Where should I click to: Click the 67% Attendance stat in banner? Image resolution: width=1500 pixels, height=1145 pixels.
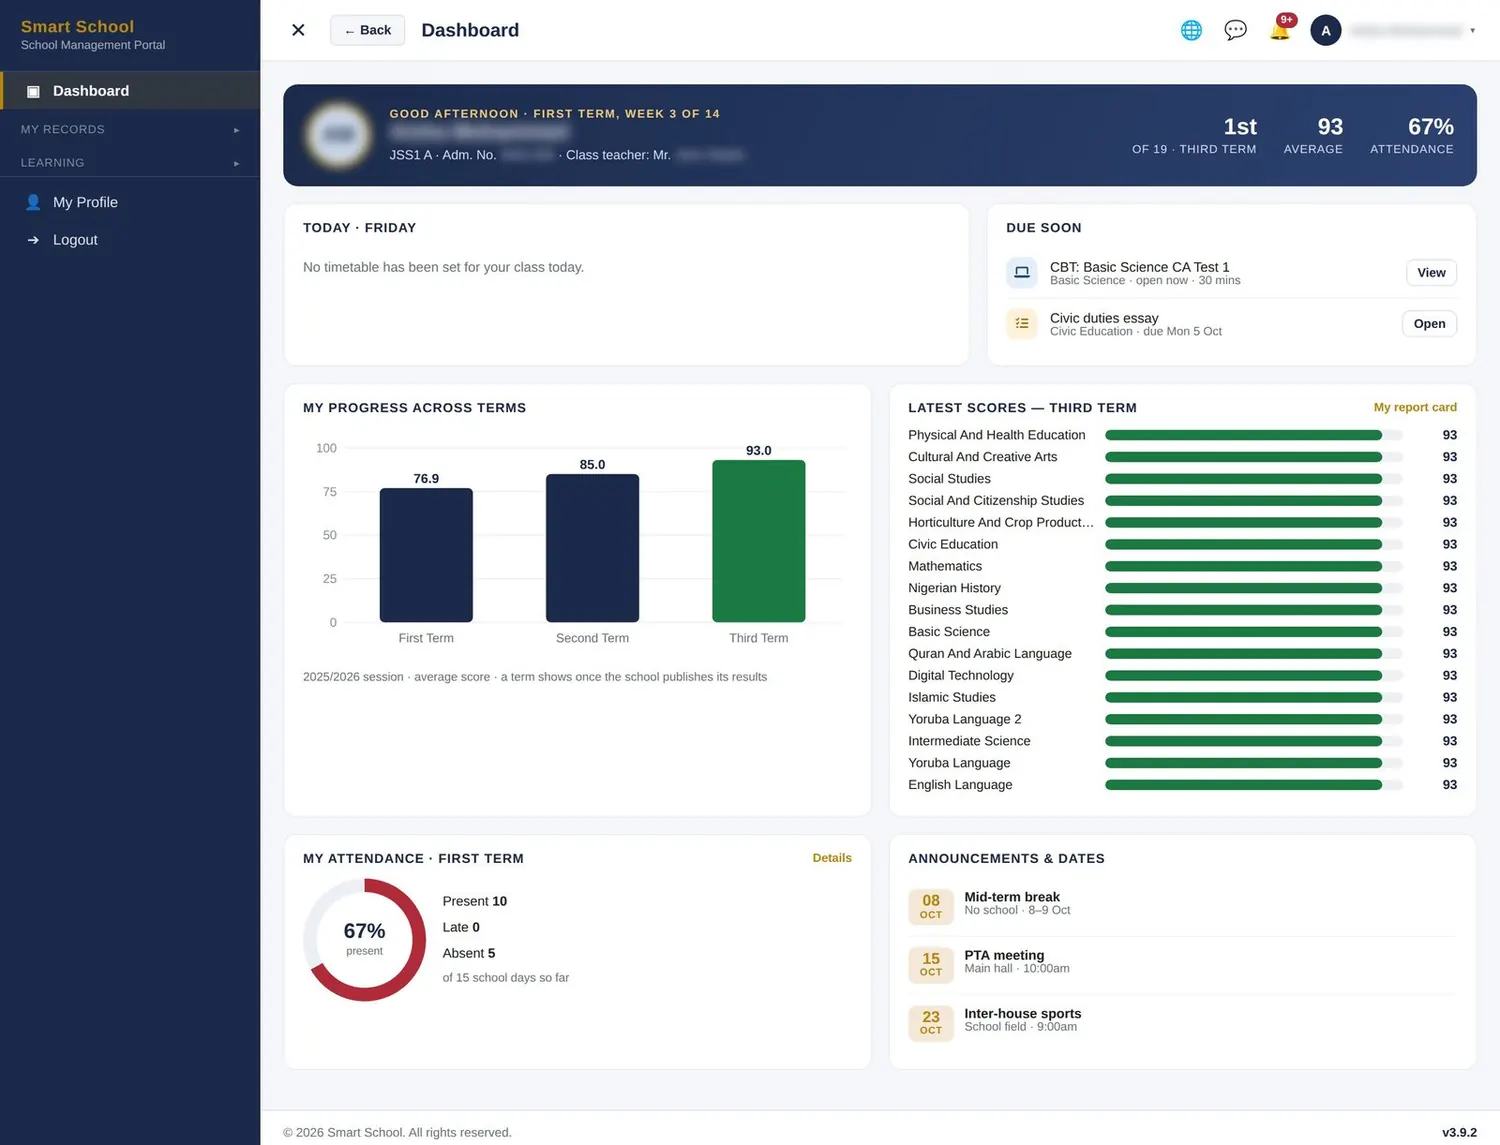1412,135
